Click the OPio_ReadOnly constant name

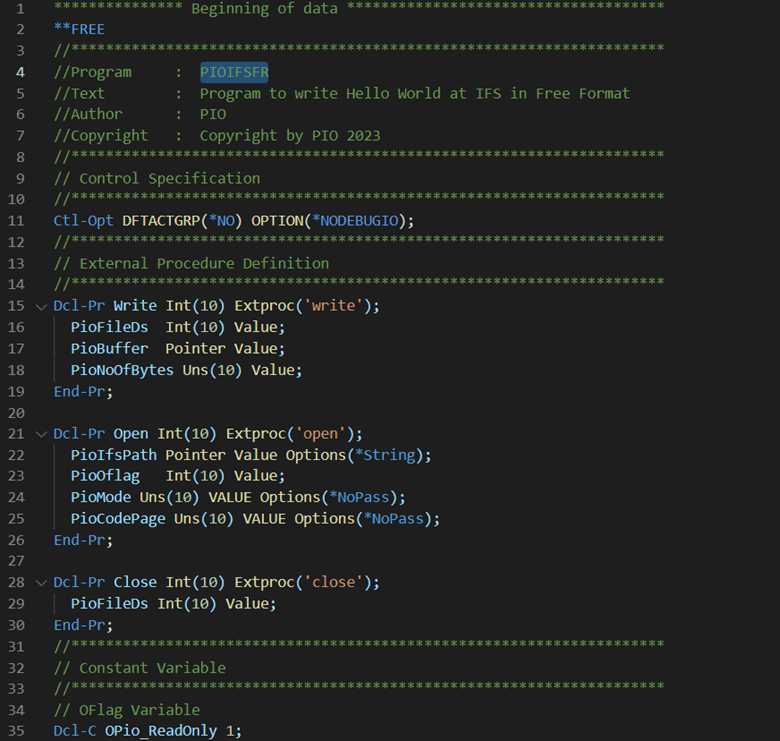[x=161, y=731]
